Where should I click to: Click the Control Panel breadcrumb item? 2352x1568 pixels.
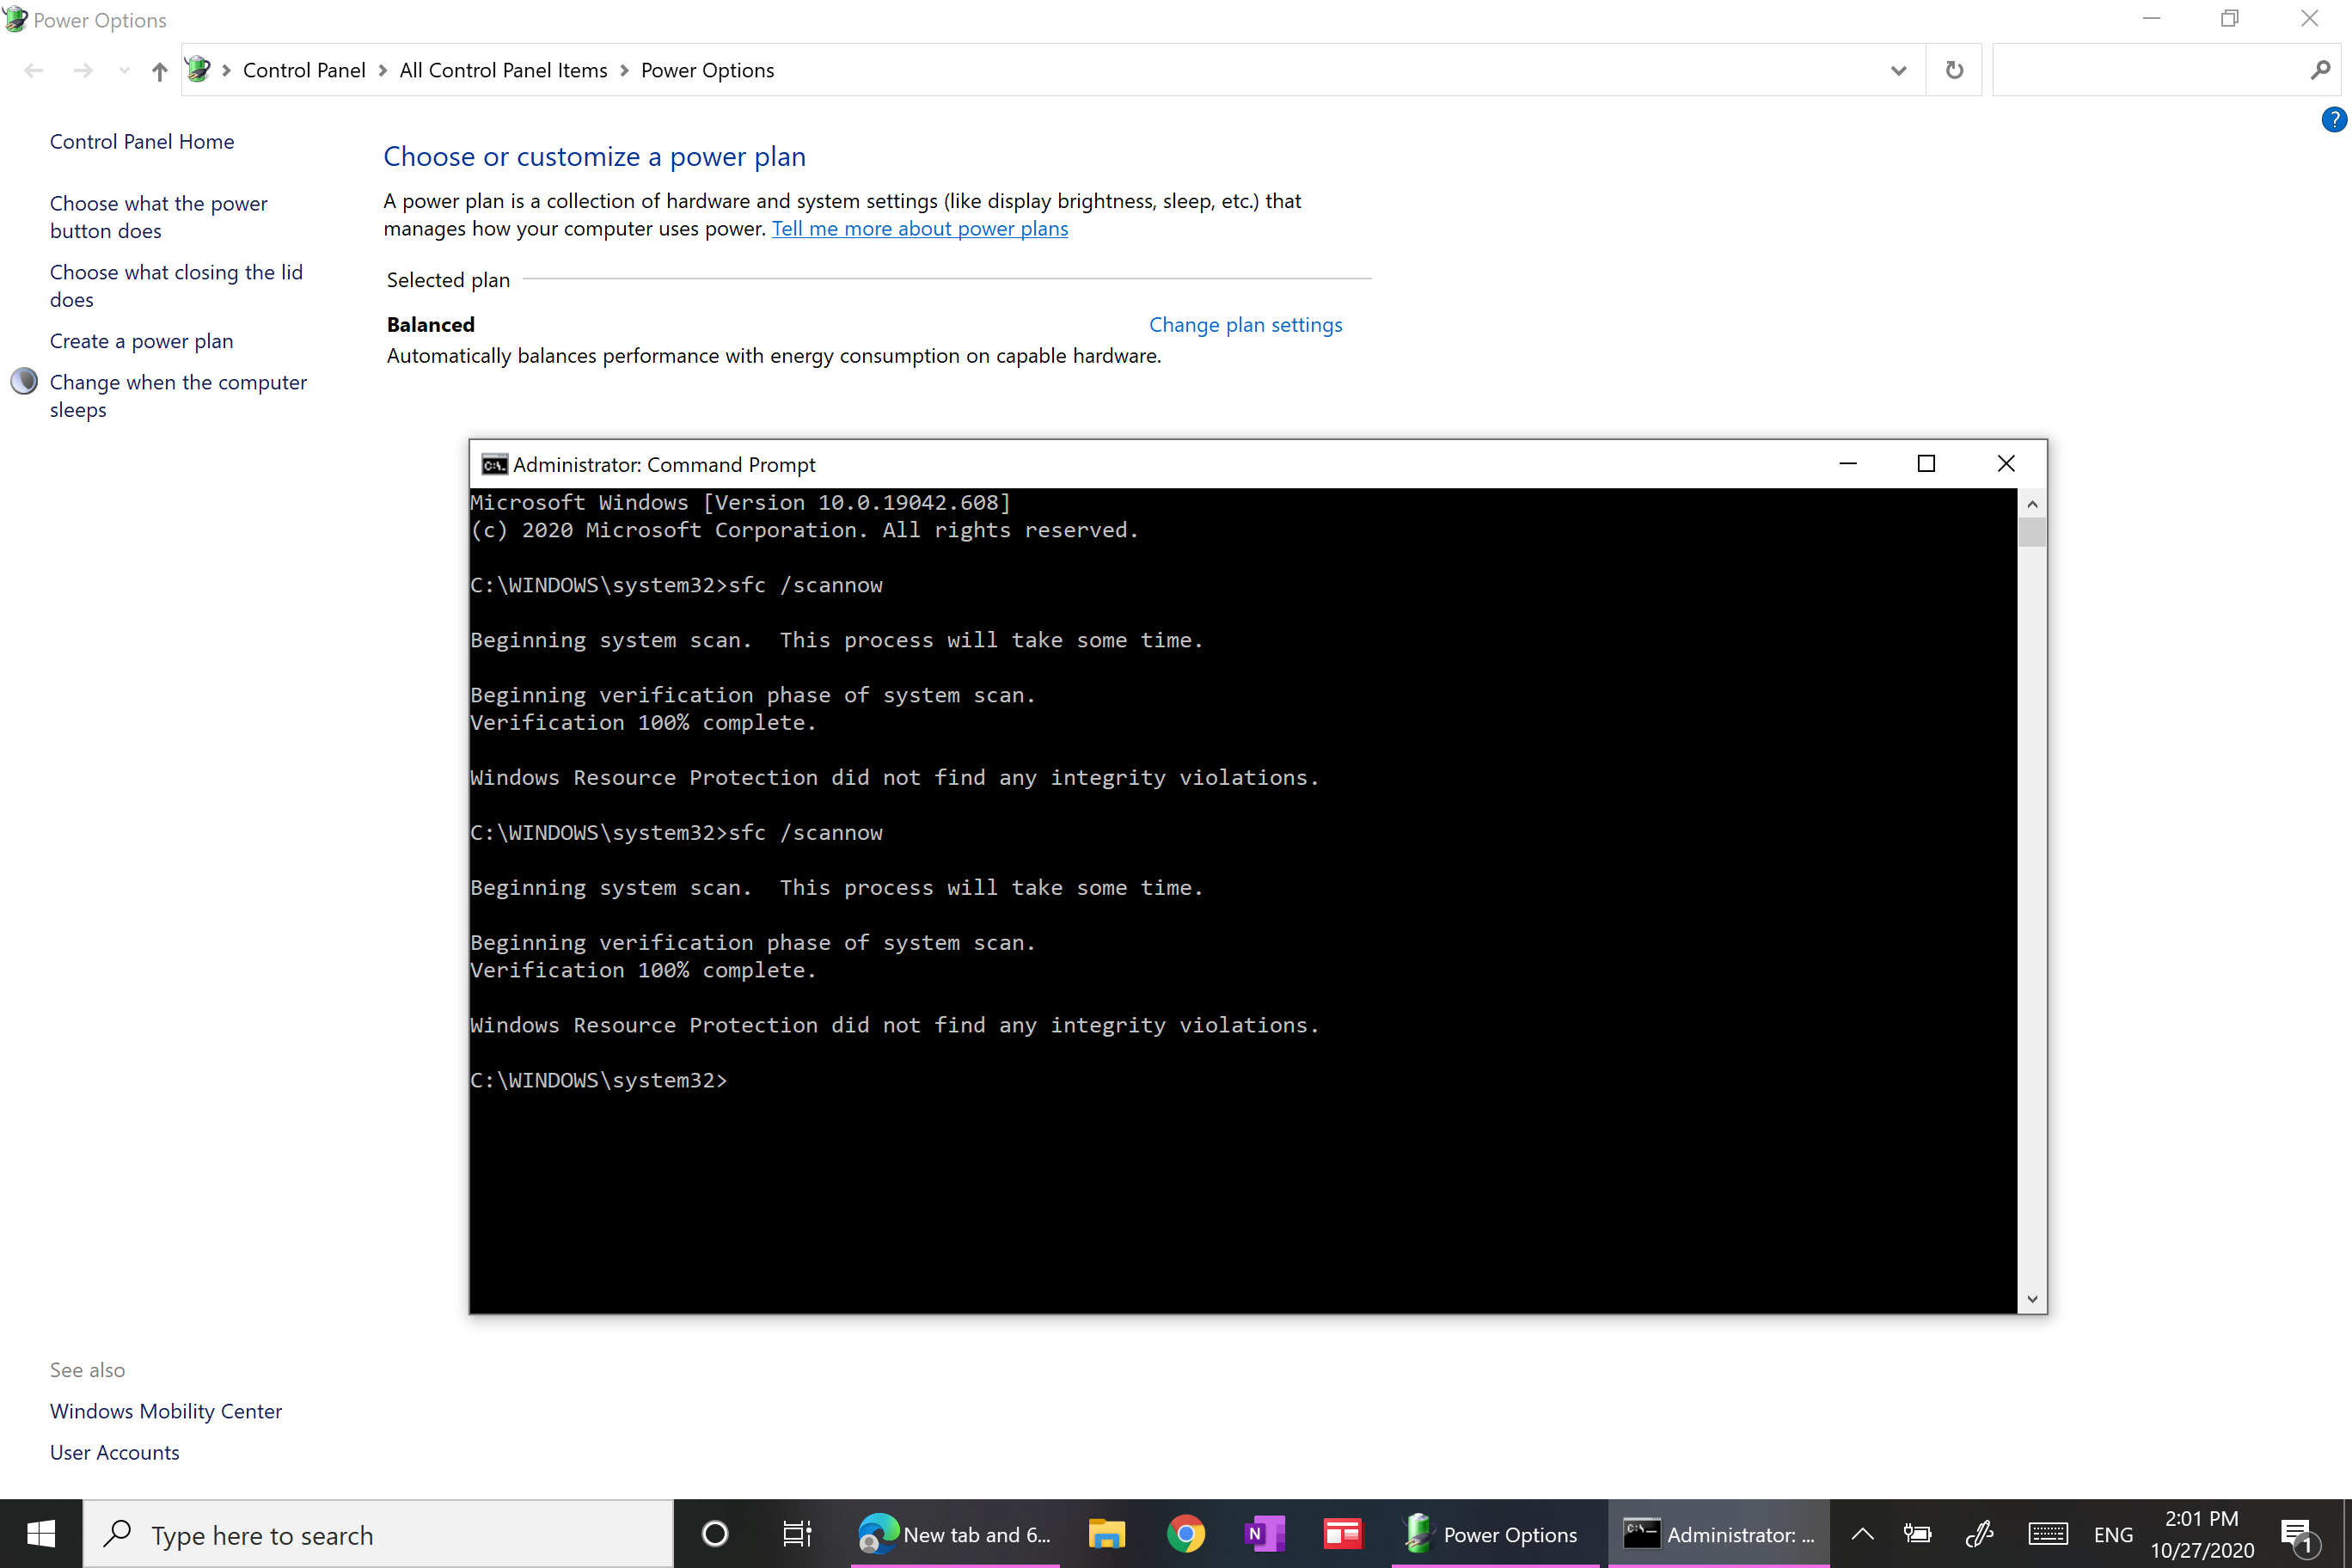coord(304,70)
